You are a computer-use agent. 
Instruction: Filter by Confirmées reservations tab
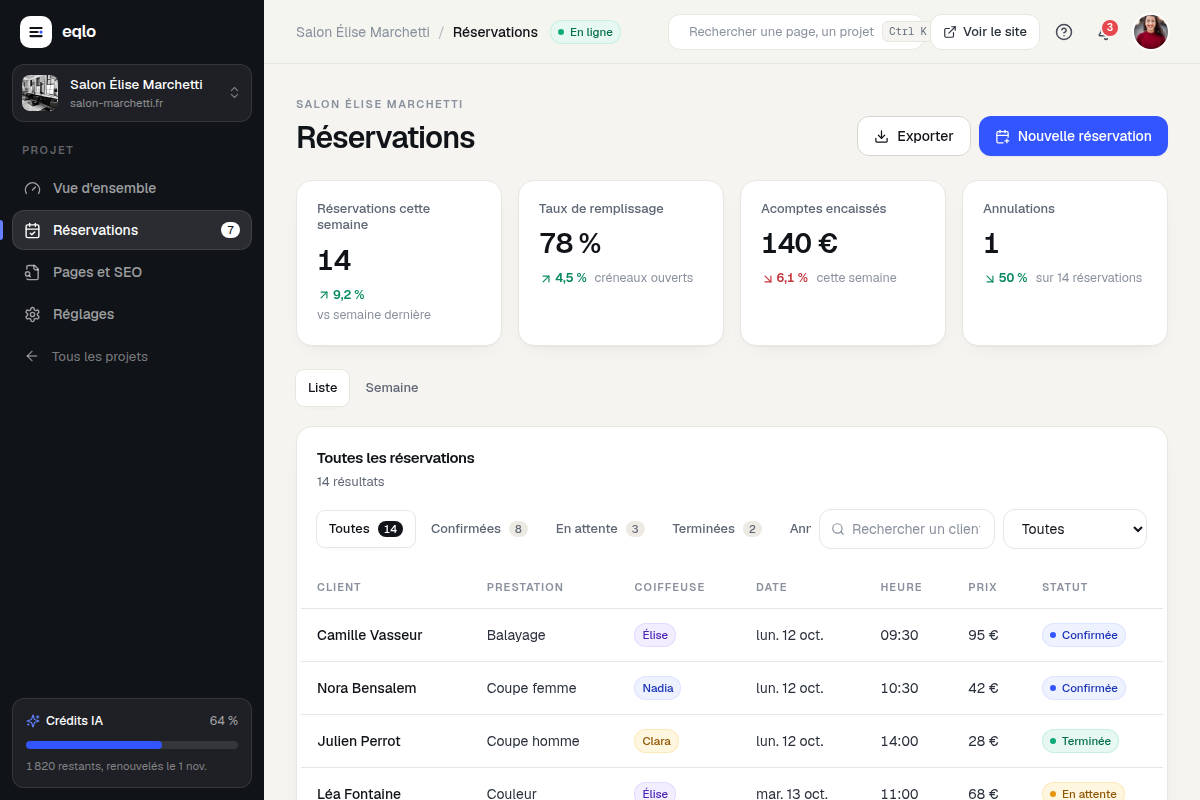point(479,529)
